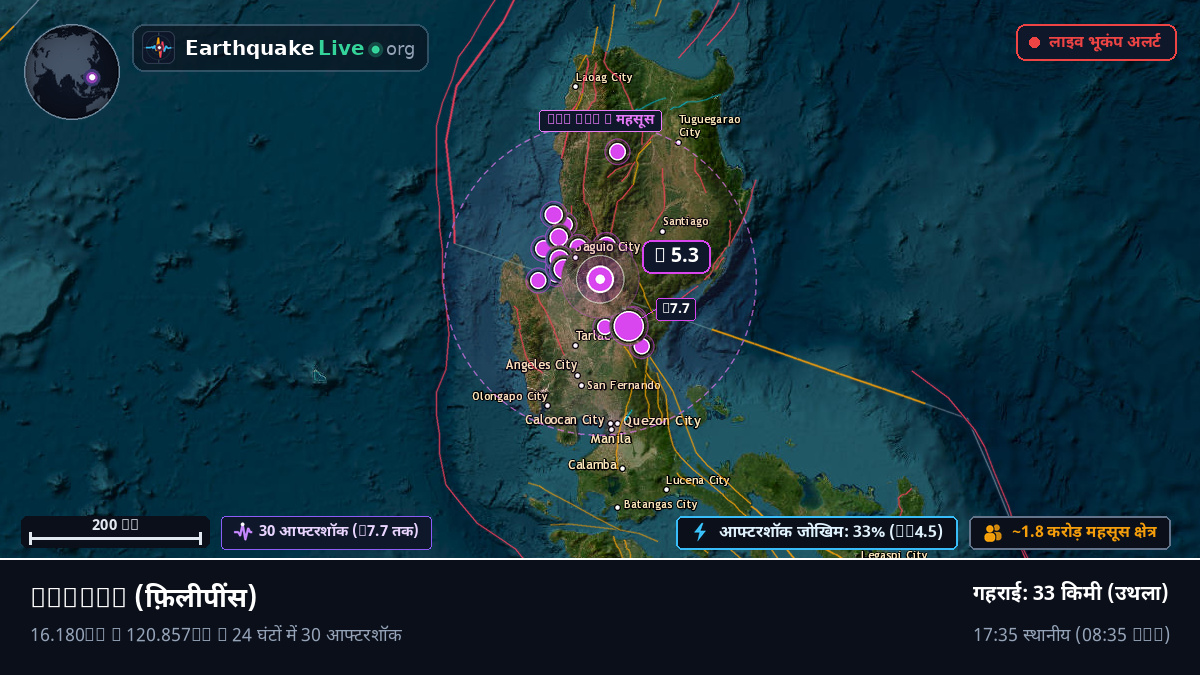This screenshot has width=1200, height=675.
Task: Click the गहराई: 33 किमी depth text
Action: (1071, 593)
